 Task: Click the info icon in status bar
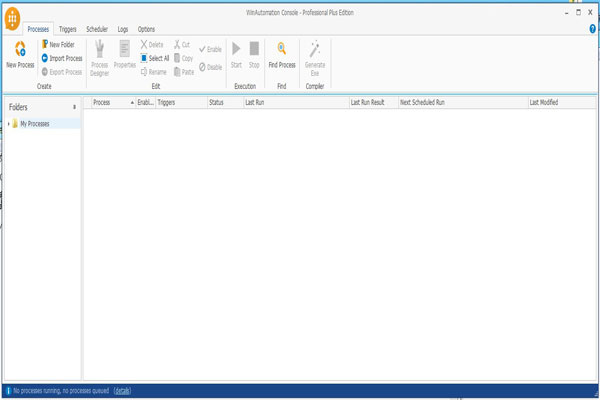pos(8,391)
